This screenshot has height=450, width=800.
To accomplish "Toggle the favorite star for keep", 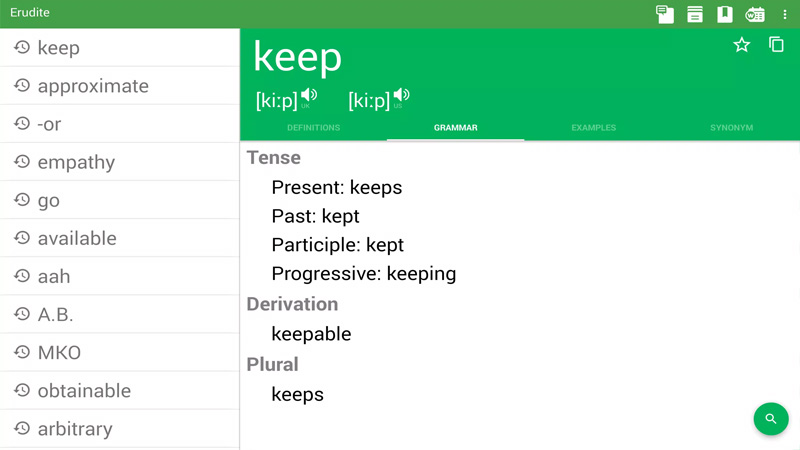I will [x=742, y=45].
